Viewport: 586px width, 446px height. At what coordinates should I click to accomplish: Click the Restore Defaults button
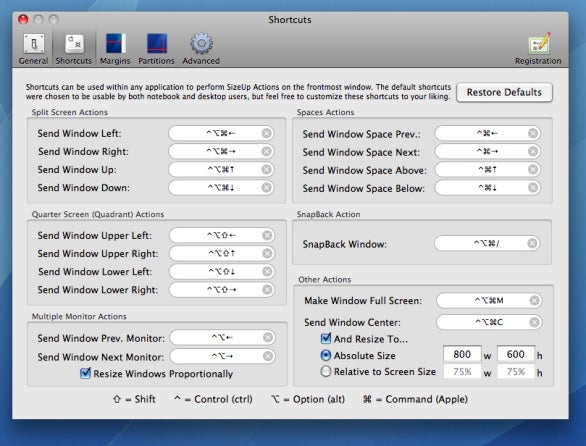pos(504,92)
